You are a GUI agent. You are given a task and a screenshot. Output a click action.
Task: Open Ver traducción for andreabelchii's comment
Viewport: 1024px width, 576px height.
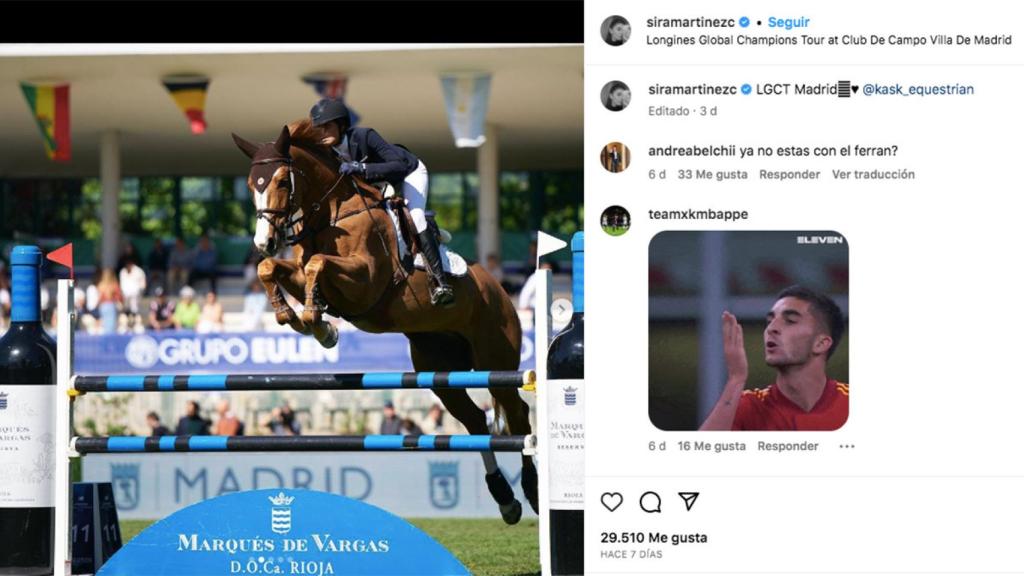(872, 174)
